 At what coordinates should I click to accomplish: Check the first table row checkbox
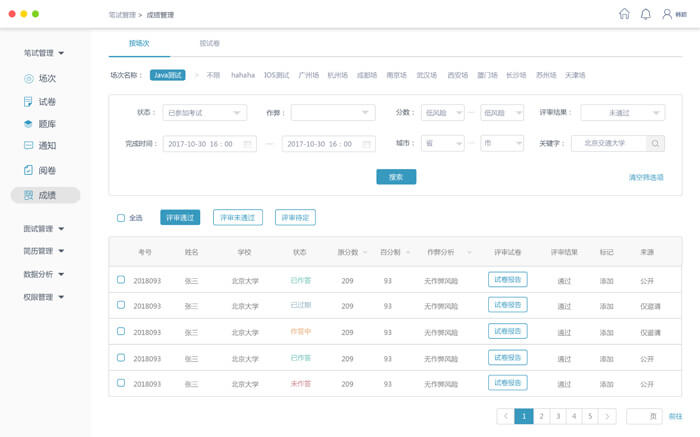tap(121, 280)
